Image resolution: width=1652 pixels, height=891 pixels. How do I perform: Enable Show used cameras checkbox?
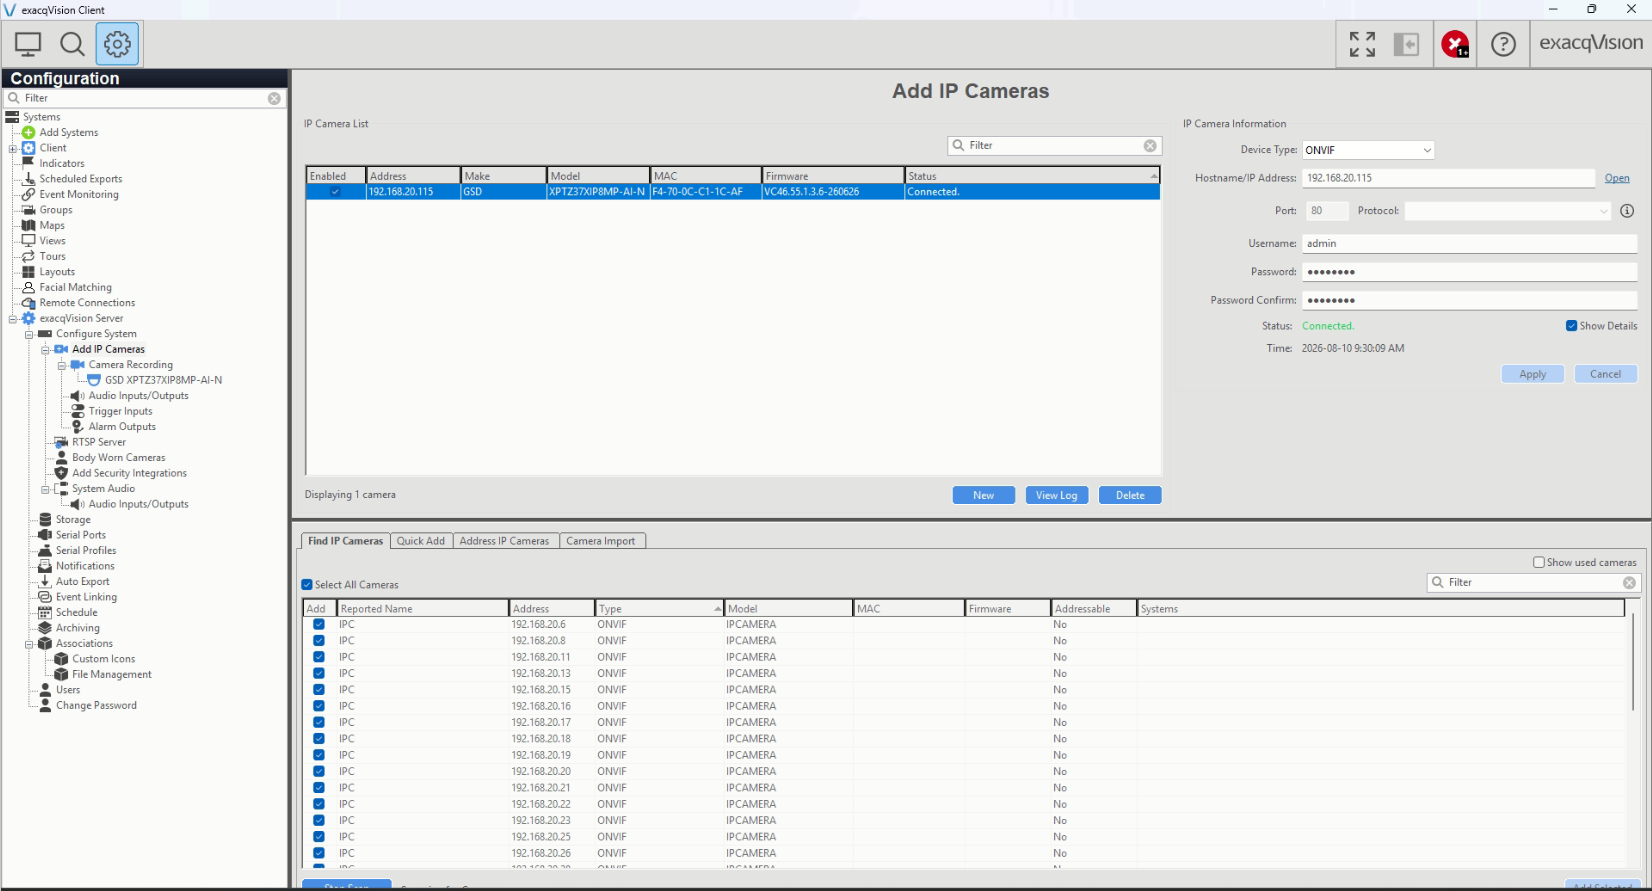click(x=1539, y=562)
